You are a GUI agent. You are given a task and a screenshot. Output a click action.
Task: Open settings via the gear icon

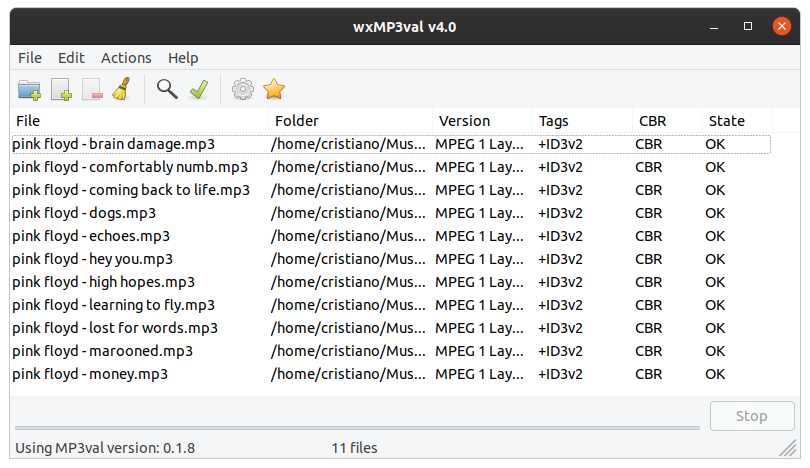[243, 89]
